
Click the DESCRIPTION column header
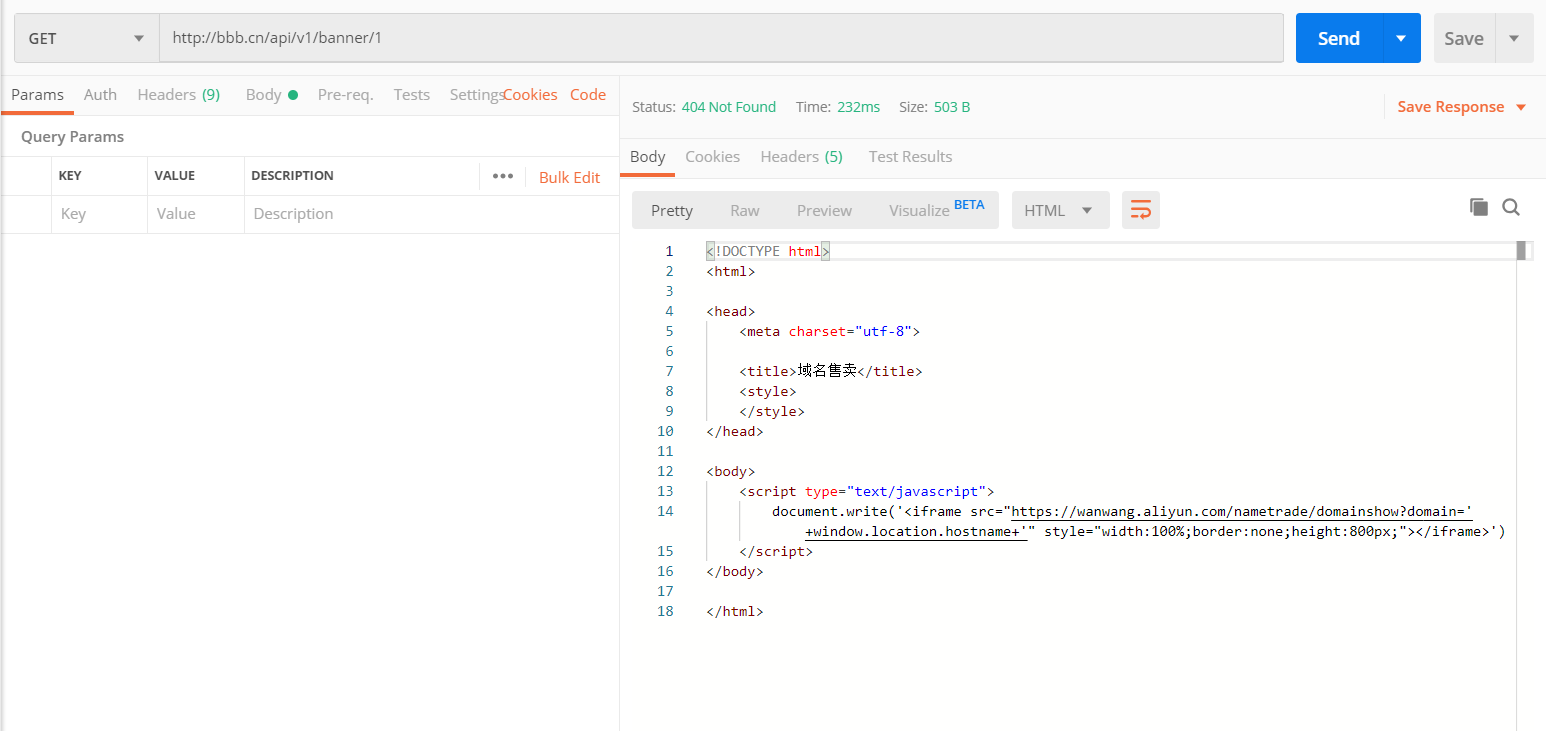coord(292,176)
